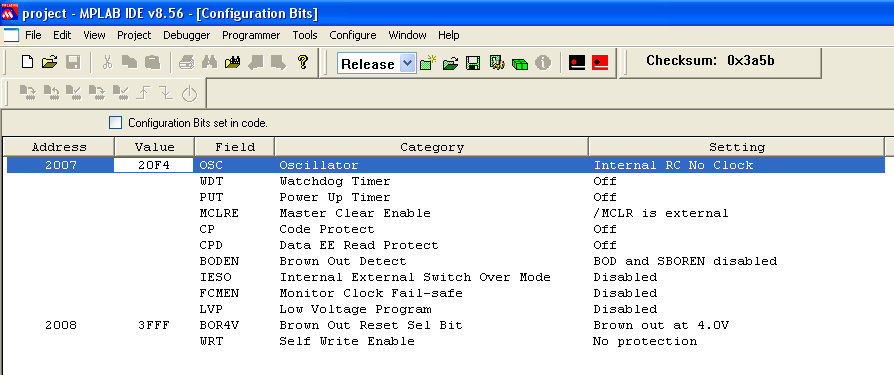The width and height of the screenshot is (894, 375).
Task: Click the New File icon
Action: click(x=27, y=62)
